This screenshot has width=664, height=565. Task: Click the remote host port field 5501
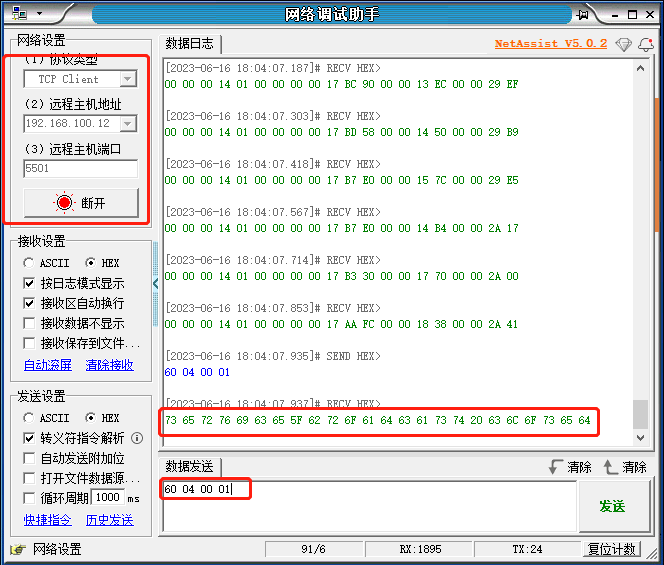coord(80,169)
